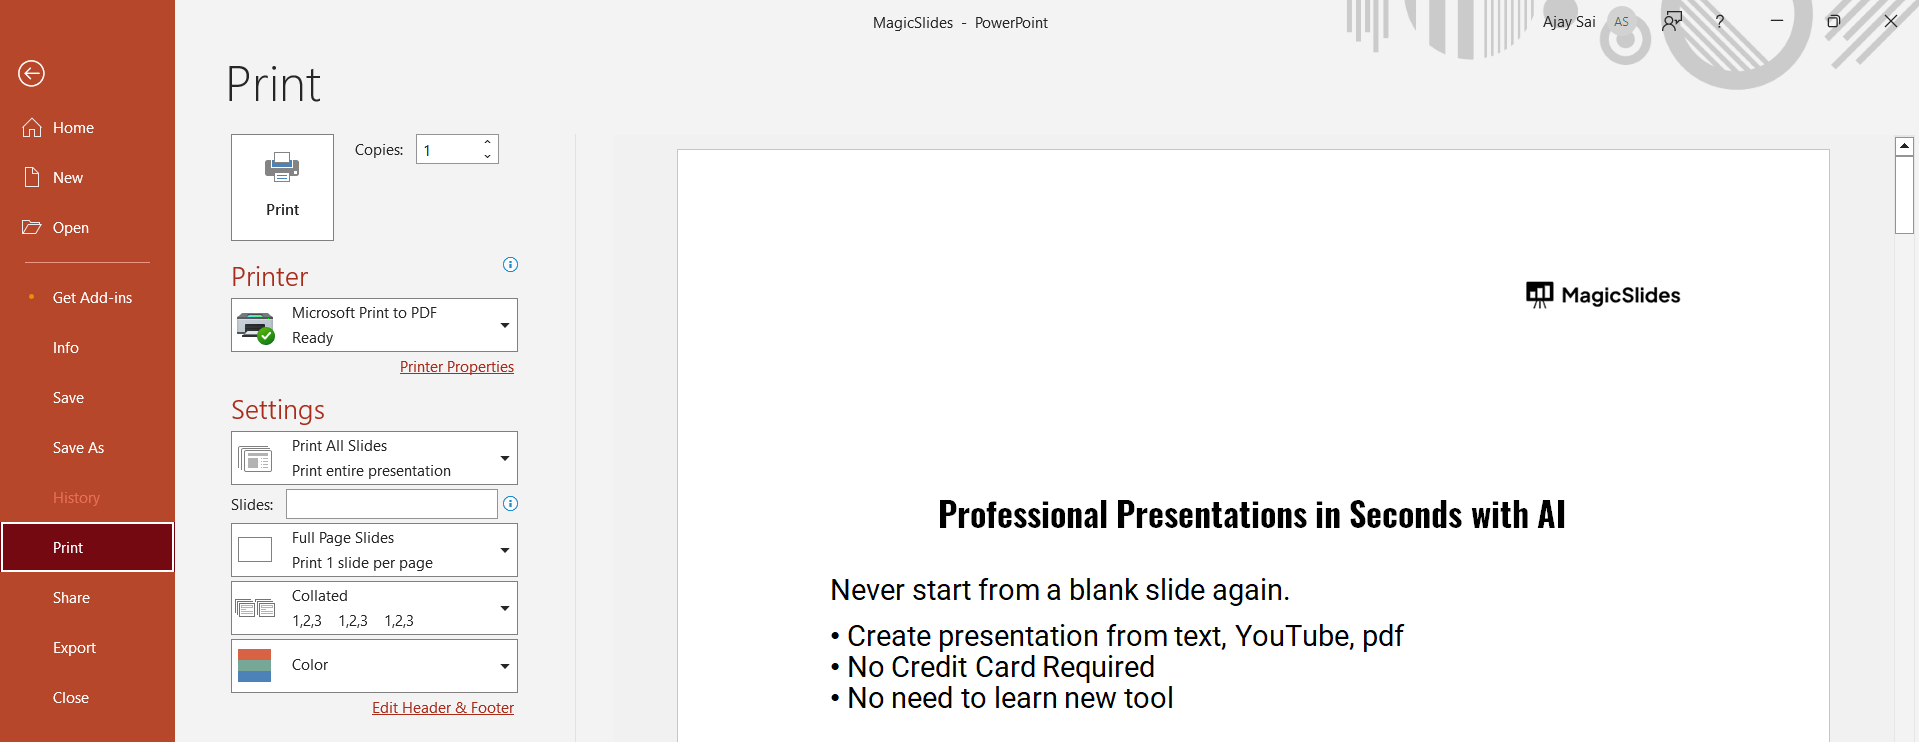The height and width of the screenshot is (742, 1919).
Task: Click the preview scrollbar up arrow
Action: pyautogui.click(x=1905, y=146)
